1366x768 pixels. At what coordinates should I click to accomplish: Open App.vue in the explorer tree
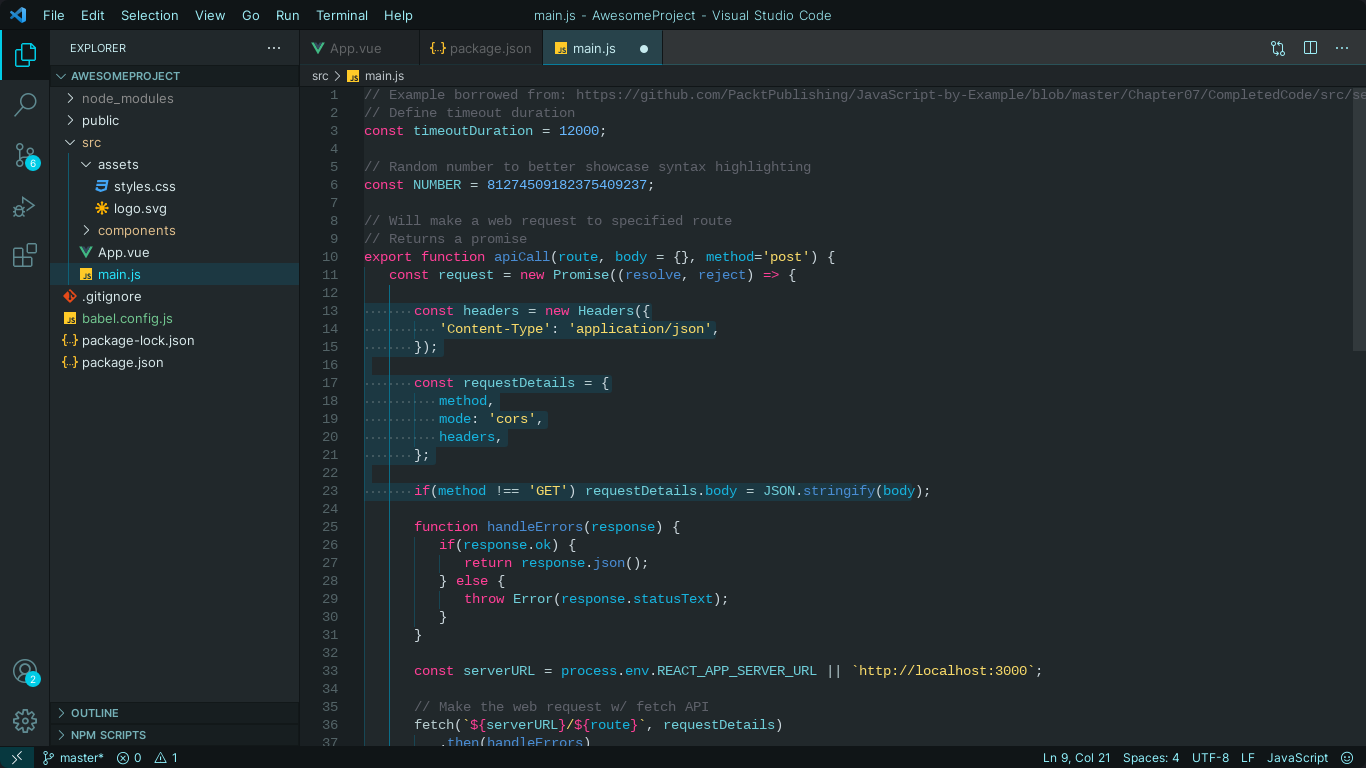tap(174, 252)
